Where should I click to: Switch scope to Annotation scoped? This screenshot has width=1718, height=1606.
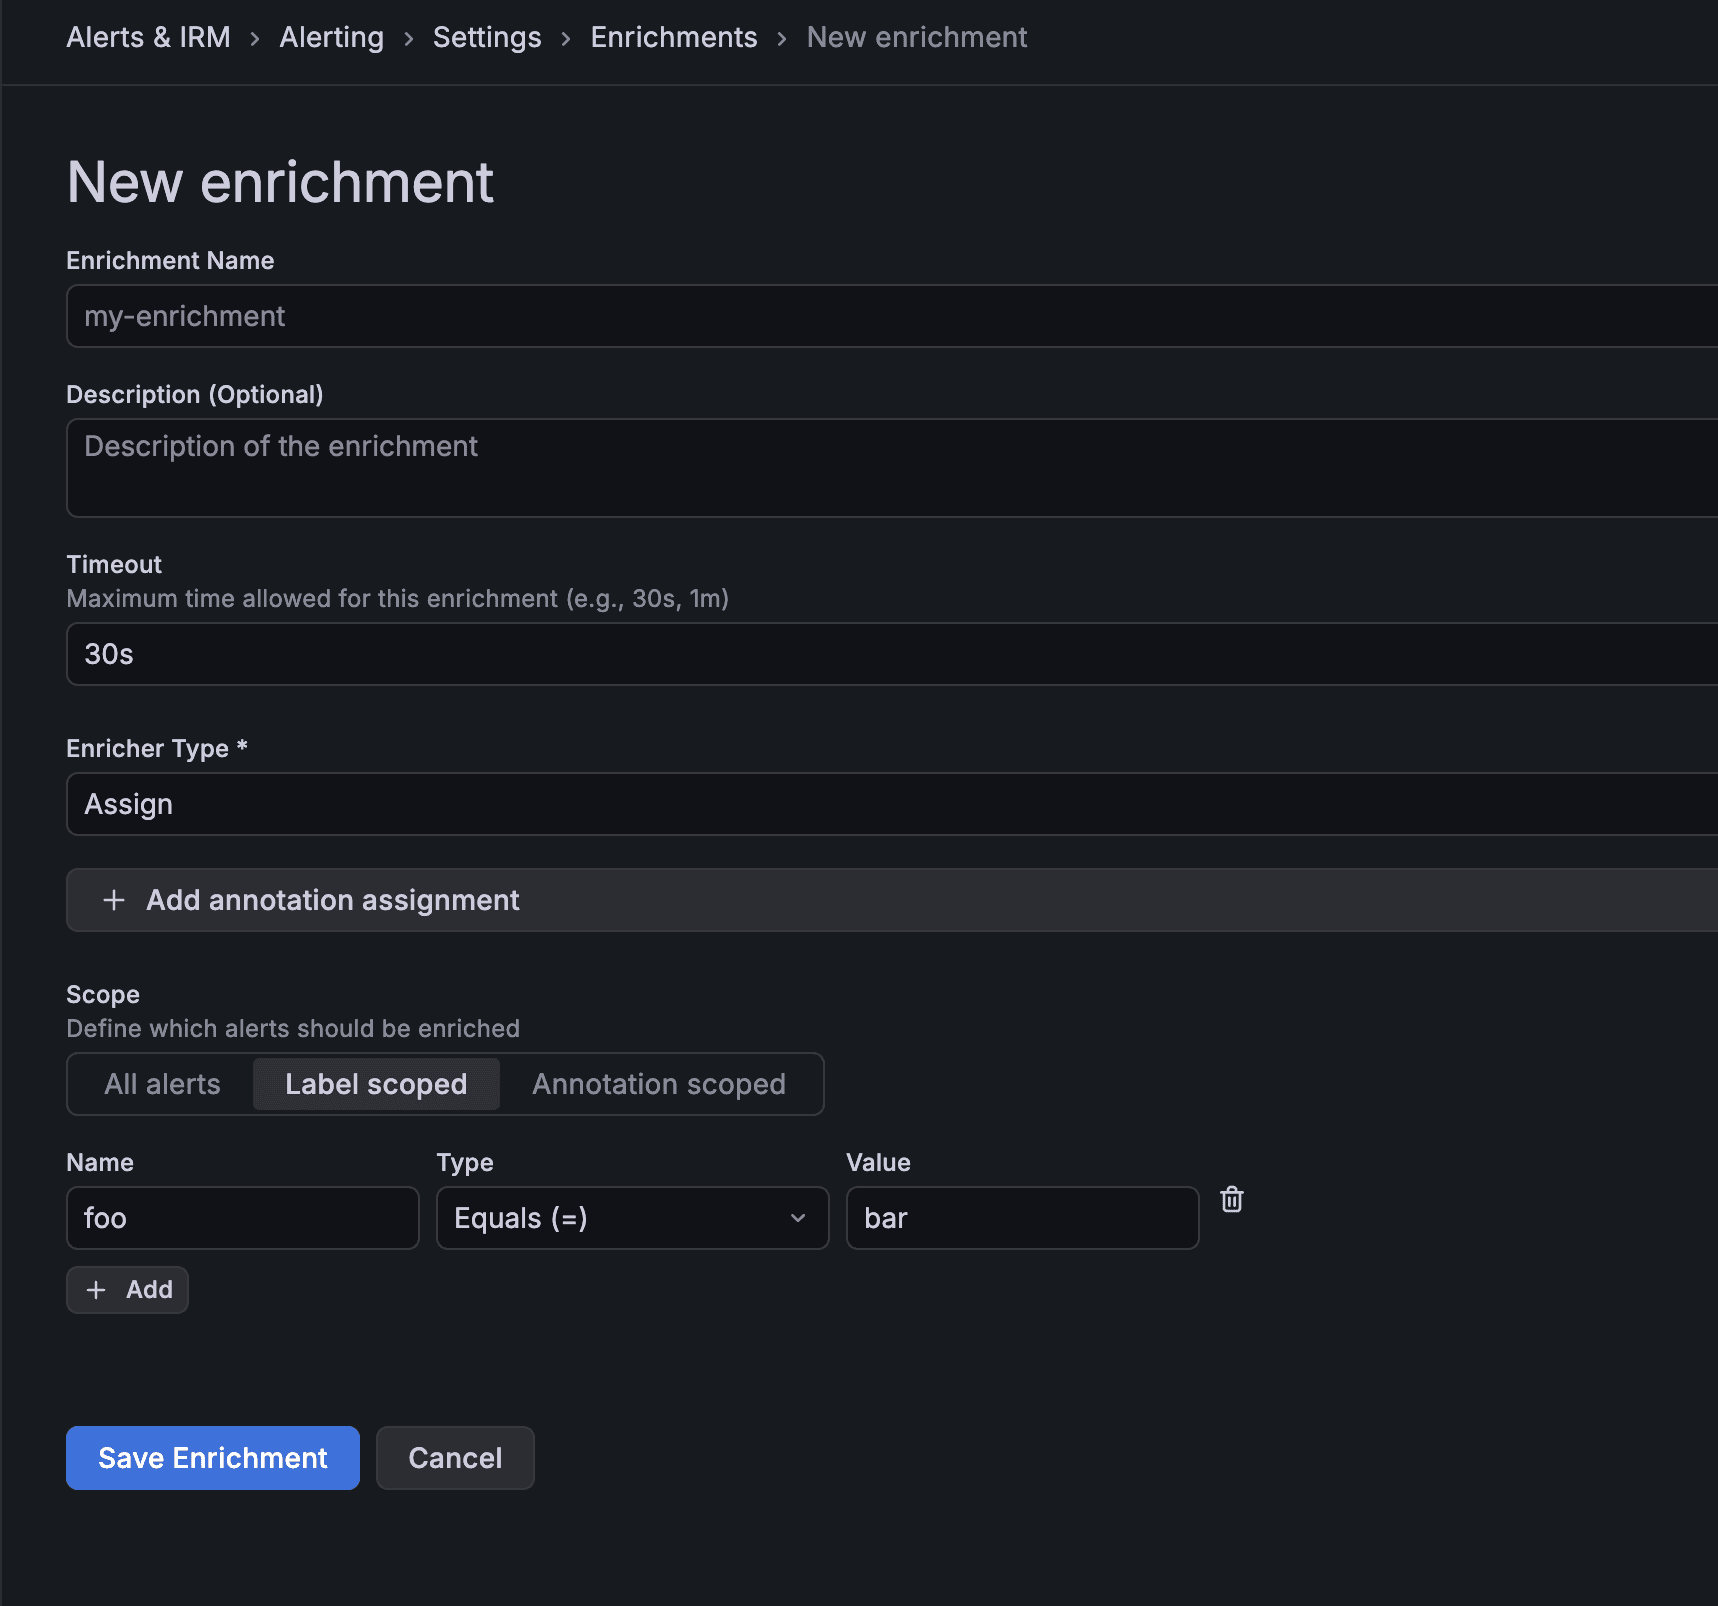[659, 1084]
